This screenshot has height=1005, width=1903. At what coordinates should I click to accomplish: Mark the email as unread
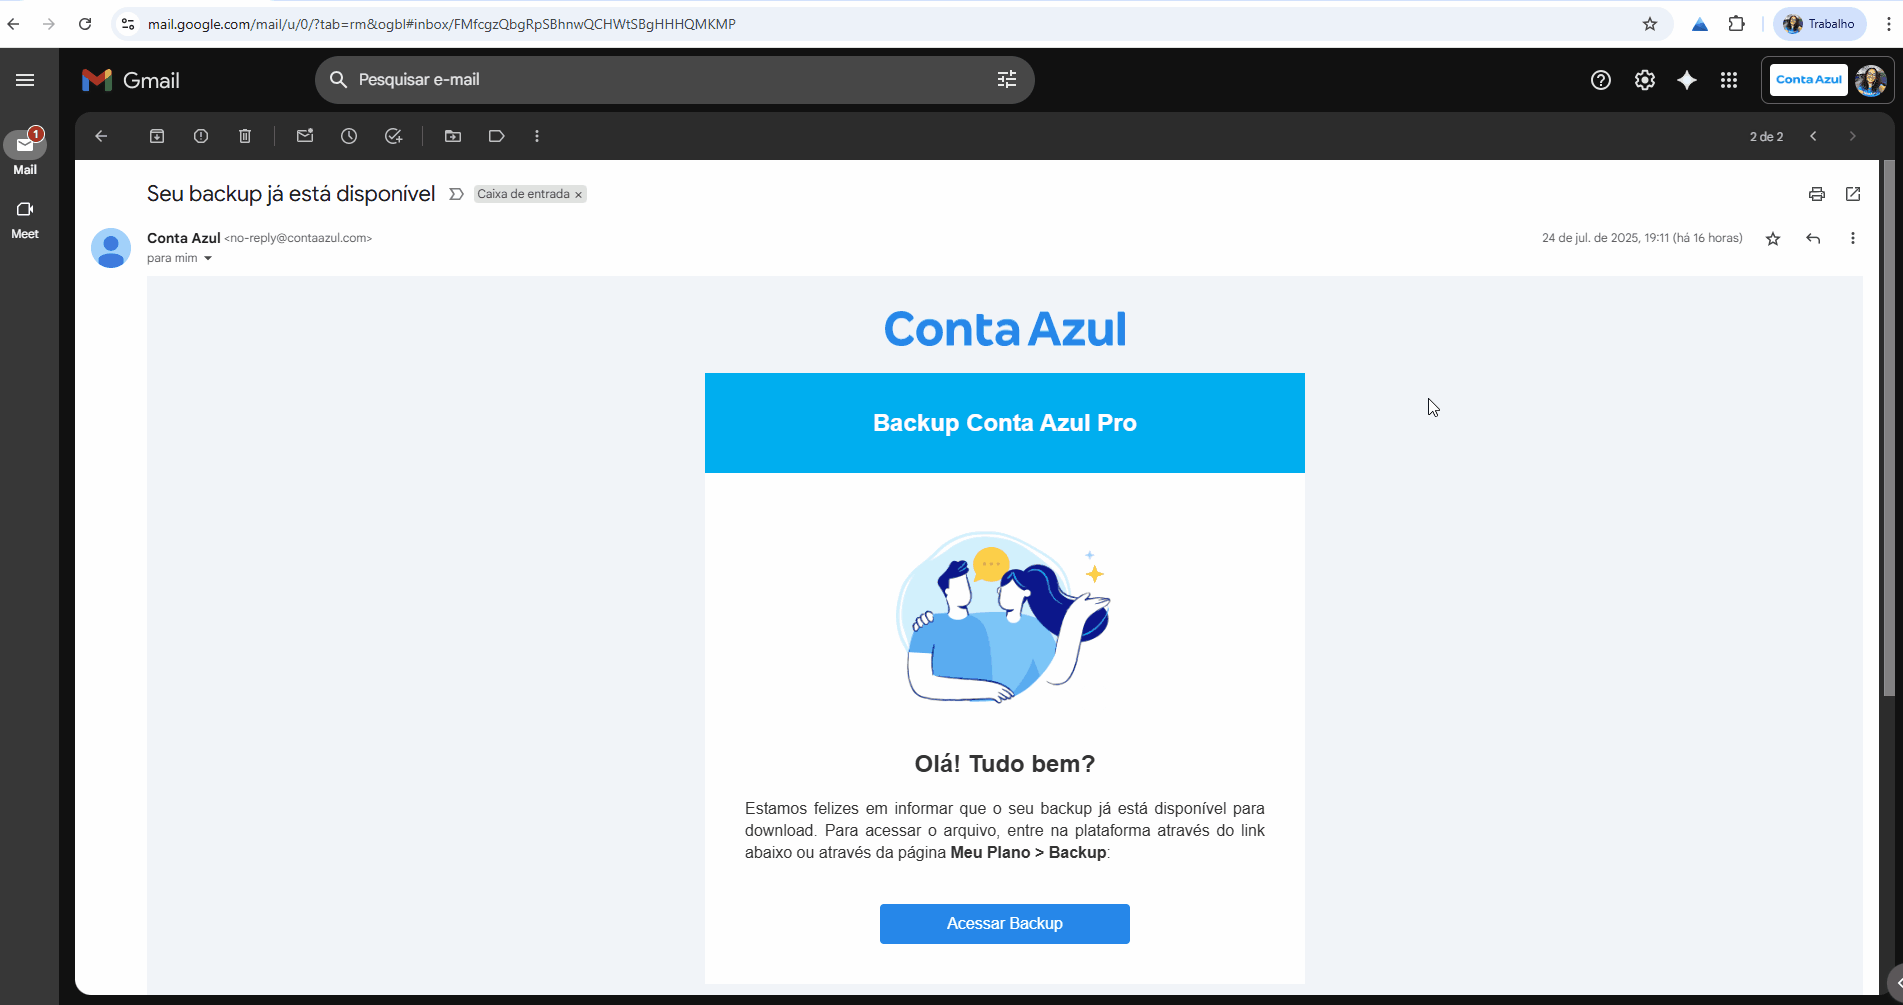305,136
